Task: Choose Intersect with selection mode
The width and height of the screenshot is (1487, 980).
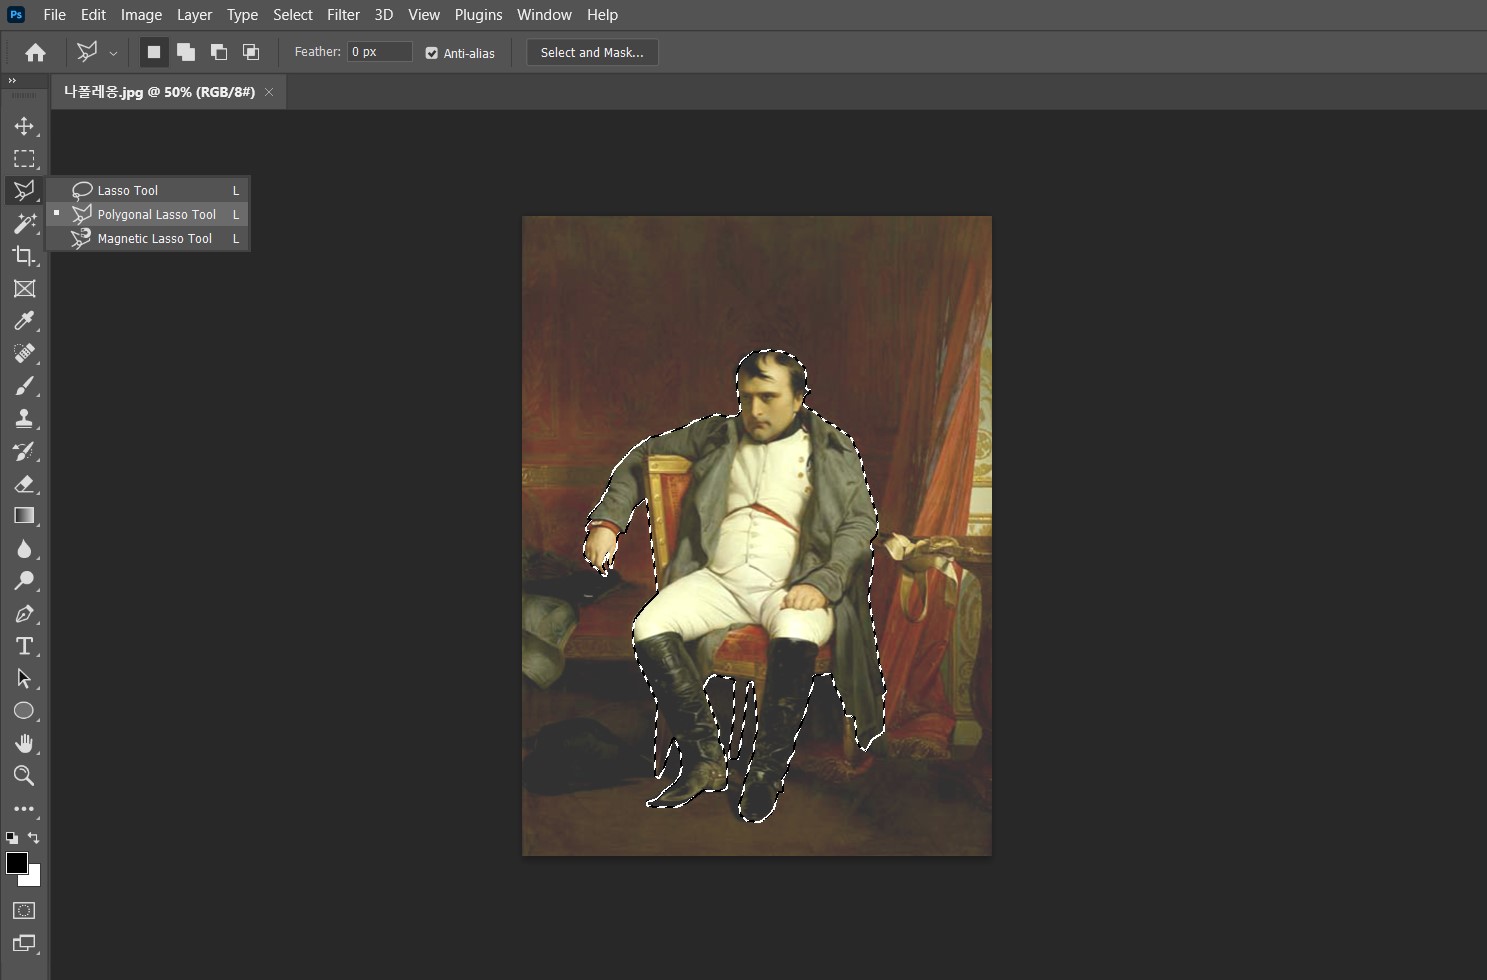Action: pos(251,52)
